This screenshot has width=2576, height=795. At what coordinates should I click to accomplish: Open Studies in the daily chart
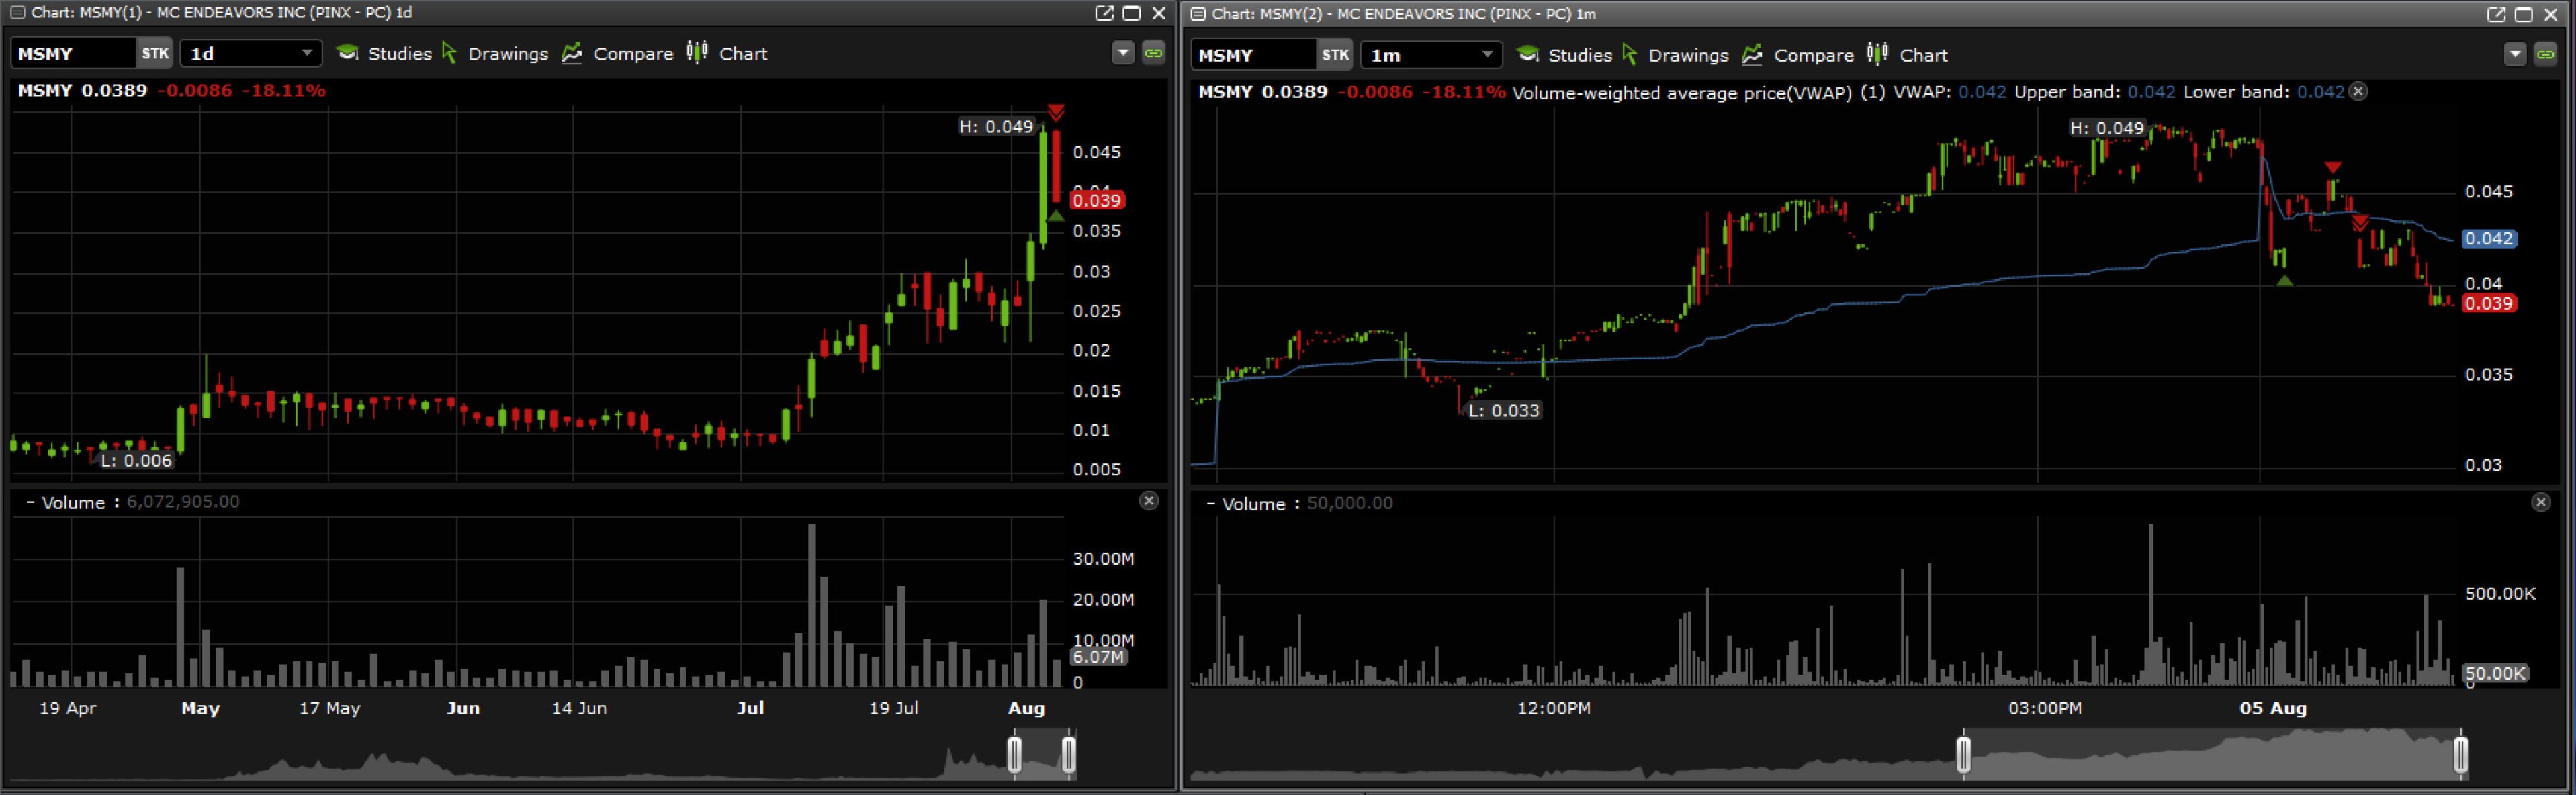click(385, 54)
